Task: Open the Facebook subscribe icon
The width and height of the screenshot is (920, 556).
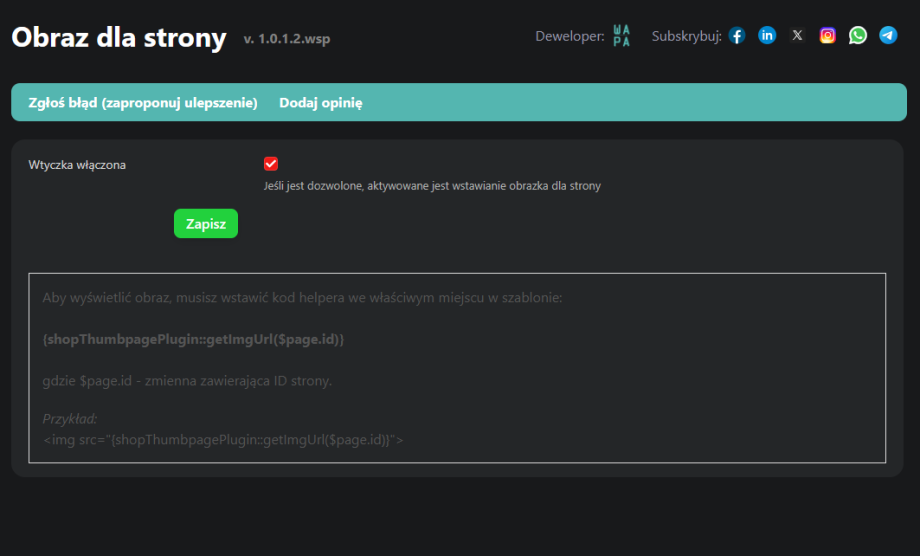Action: pyautogui.click(x=737, y=36)
